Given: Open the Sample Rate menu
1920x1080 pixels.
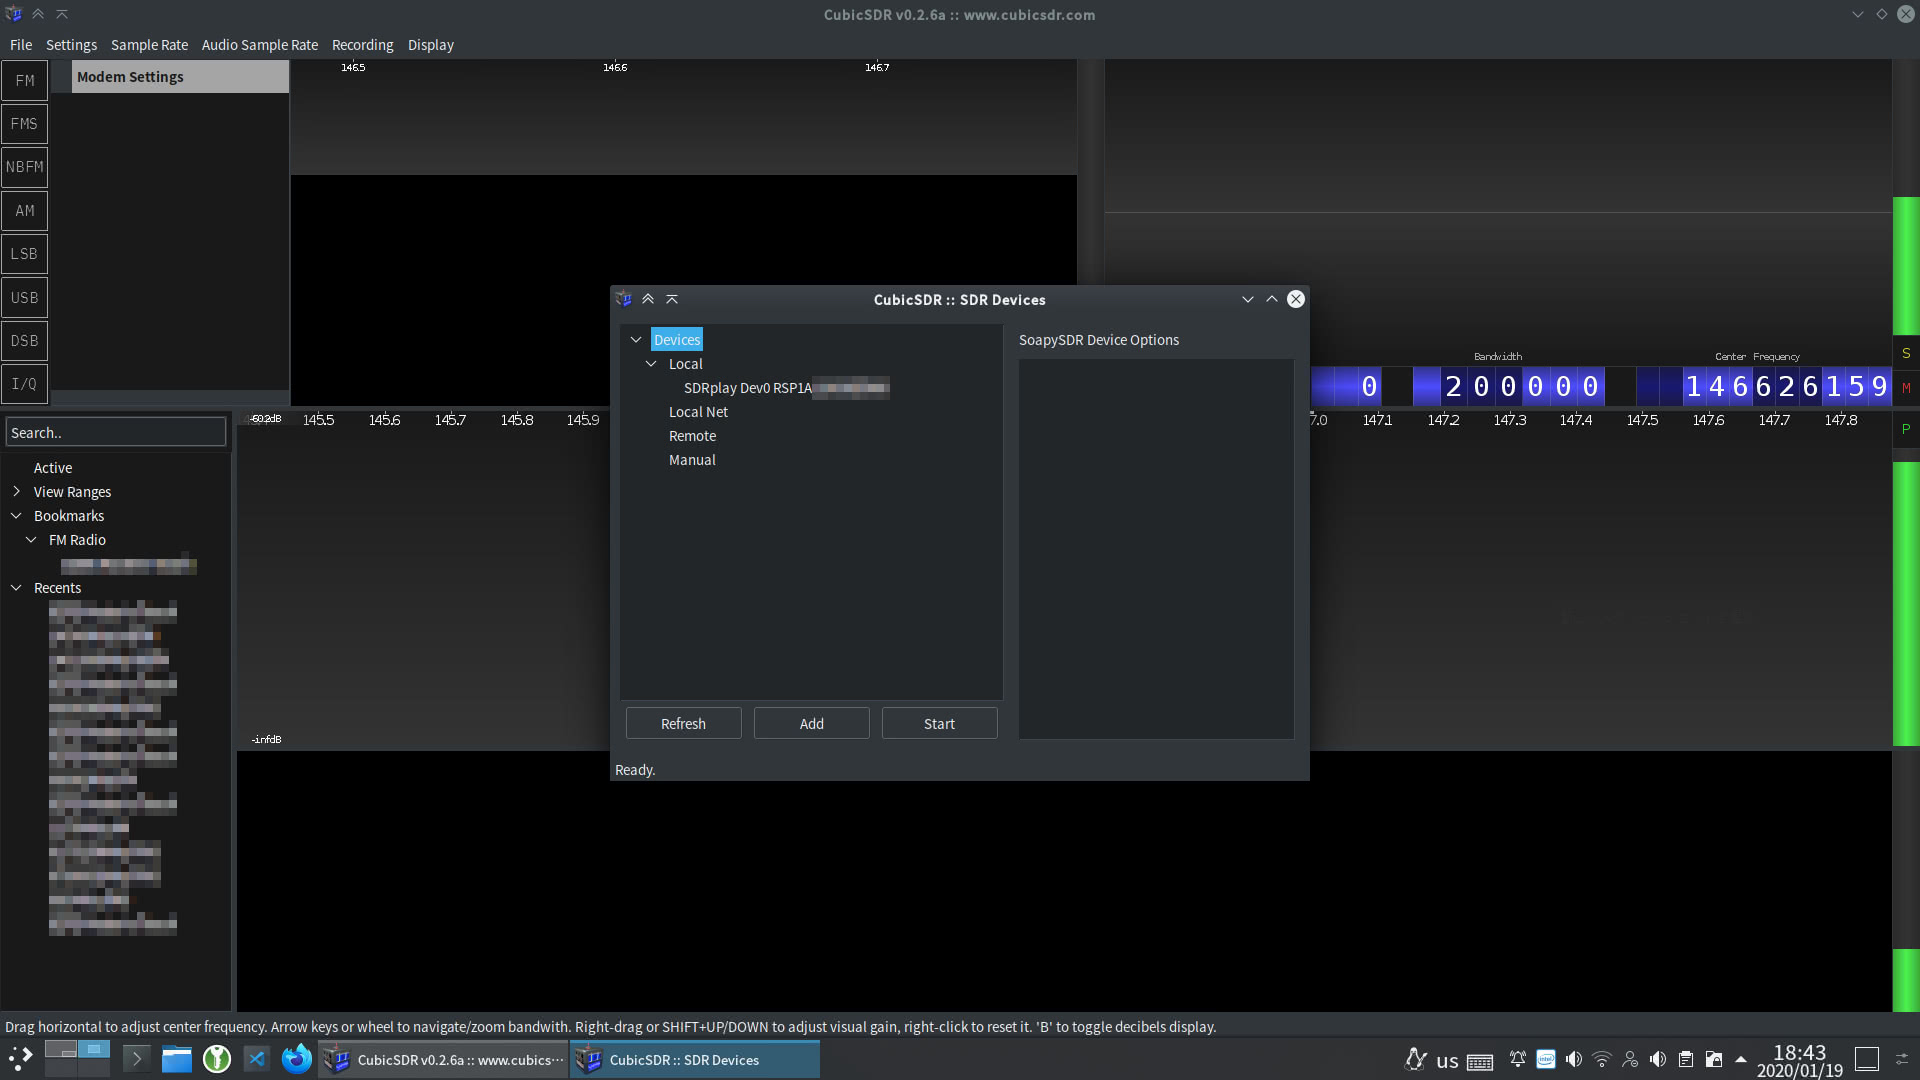Looking at the screenshot, I should pyautogui.click(x=149, y=45).
